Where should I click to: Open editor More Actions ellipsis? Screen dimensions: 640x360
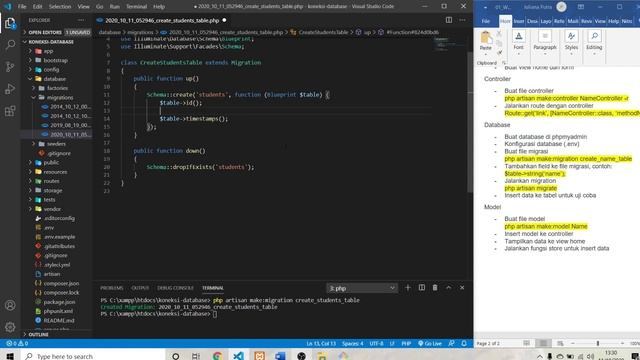[462, 20]
